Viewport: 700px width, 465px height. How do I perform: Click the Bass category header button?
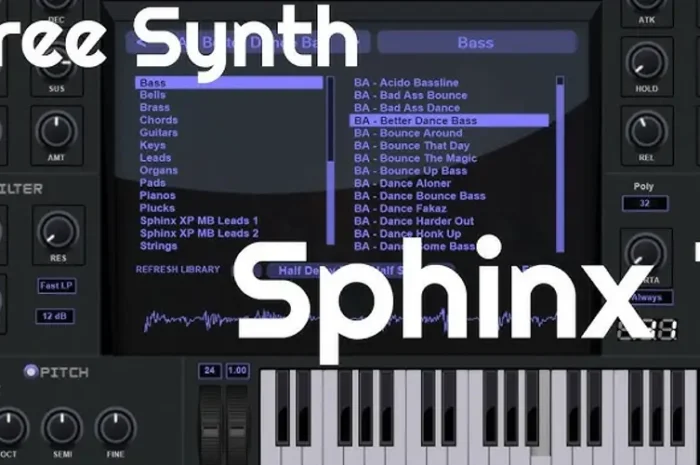pyautogui.click(x=477, y=42)
